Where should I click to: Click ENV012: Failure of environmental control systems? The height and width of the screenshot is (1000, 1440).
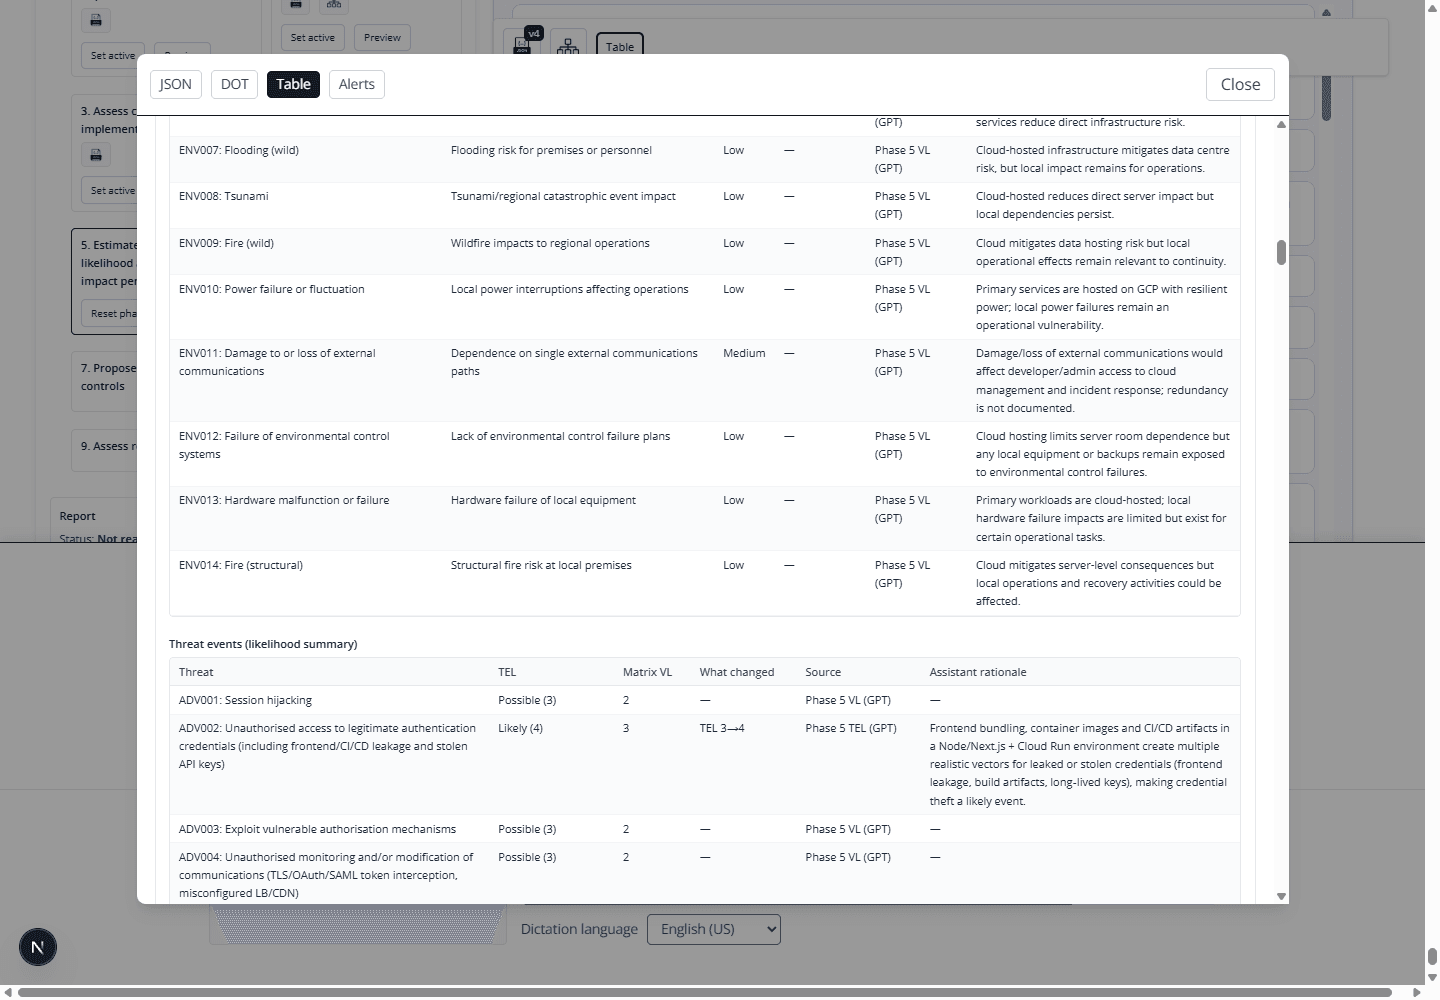pyautogui.click(x=284, y=445)
